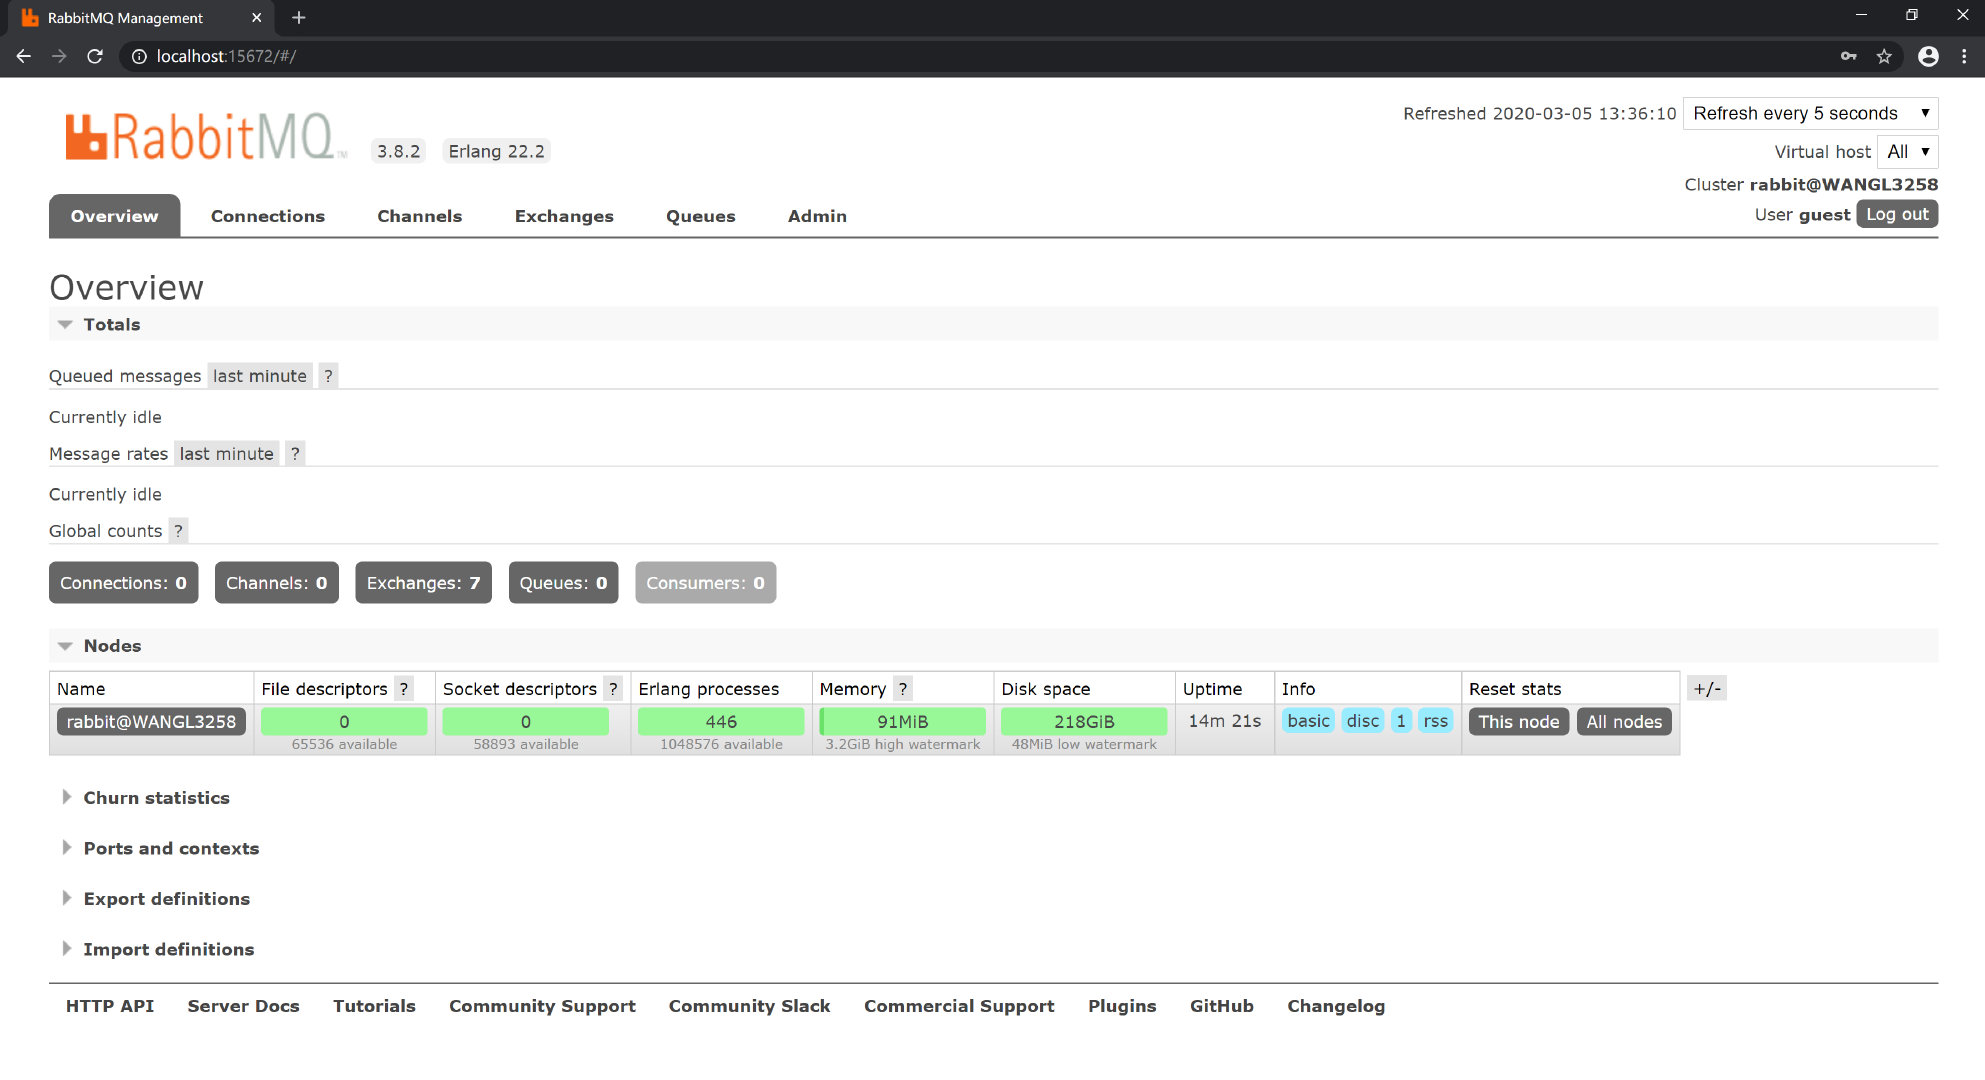Open the Virtual host dropdown

pyautogui.click(x=1907, y=152)
